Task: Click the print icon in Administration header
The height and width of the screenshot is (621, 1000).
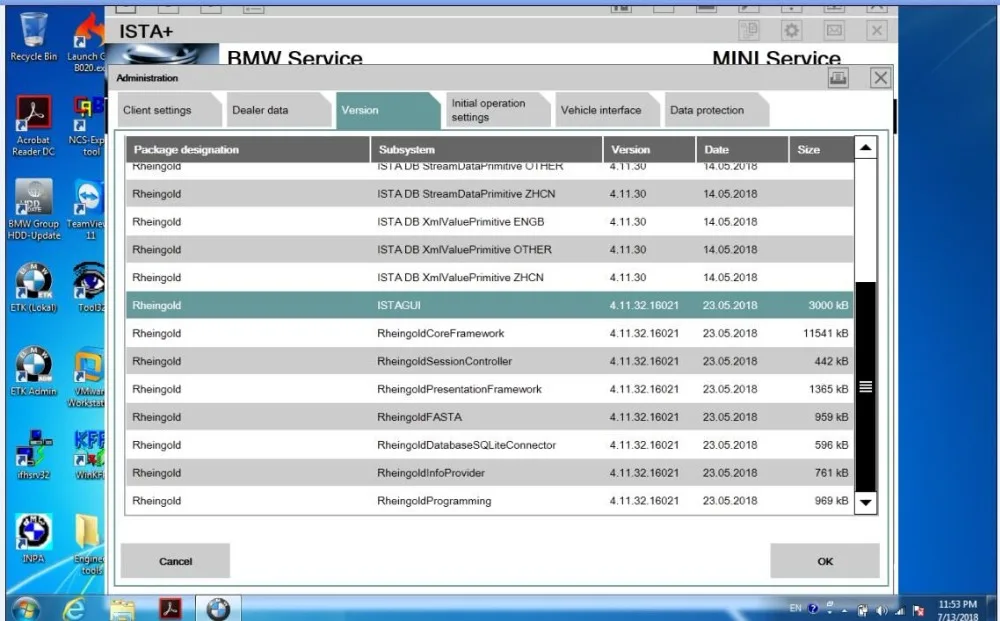Action: [838, 78]
